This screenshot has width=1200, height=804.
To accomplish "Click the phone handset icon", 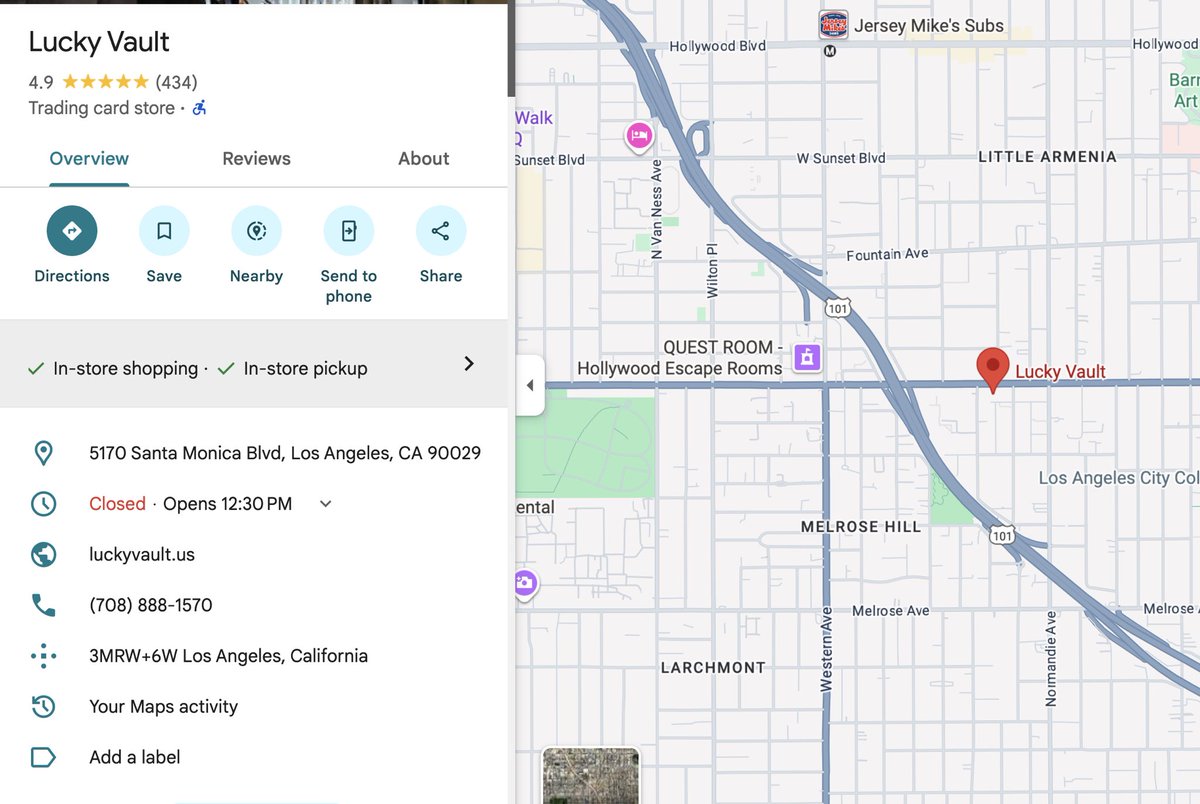I will pyautogui.click(x=43, y=605).
